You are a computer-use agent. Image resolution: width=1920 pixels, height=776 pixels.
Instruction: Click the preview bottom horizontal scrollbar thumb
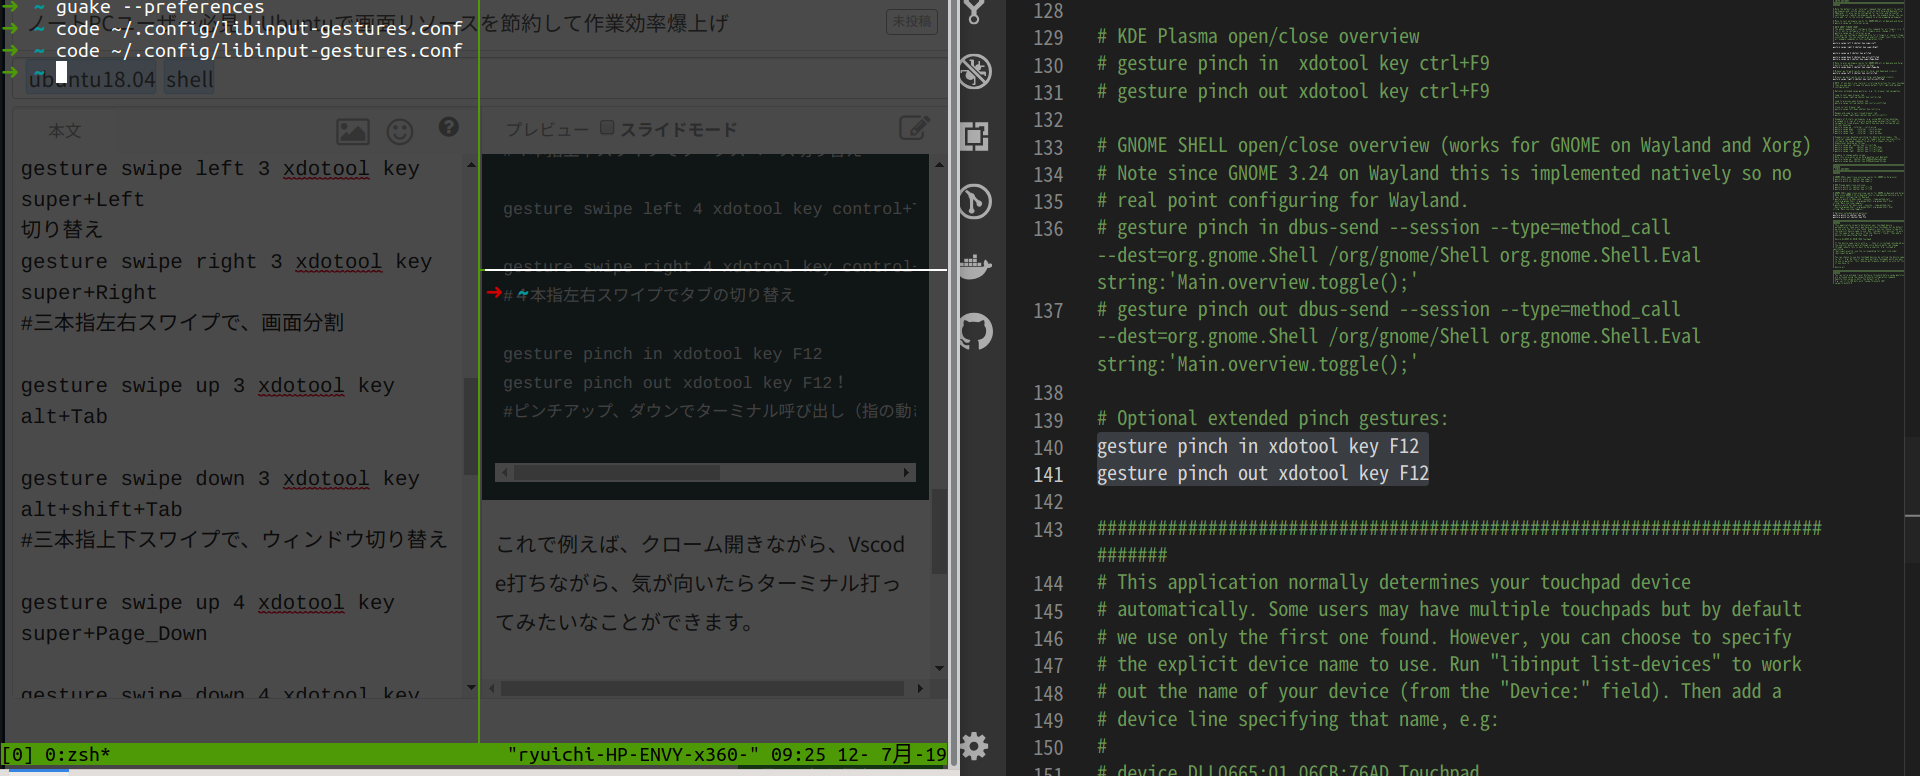pos(702,689)
